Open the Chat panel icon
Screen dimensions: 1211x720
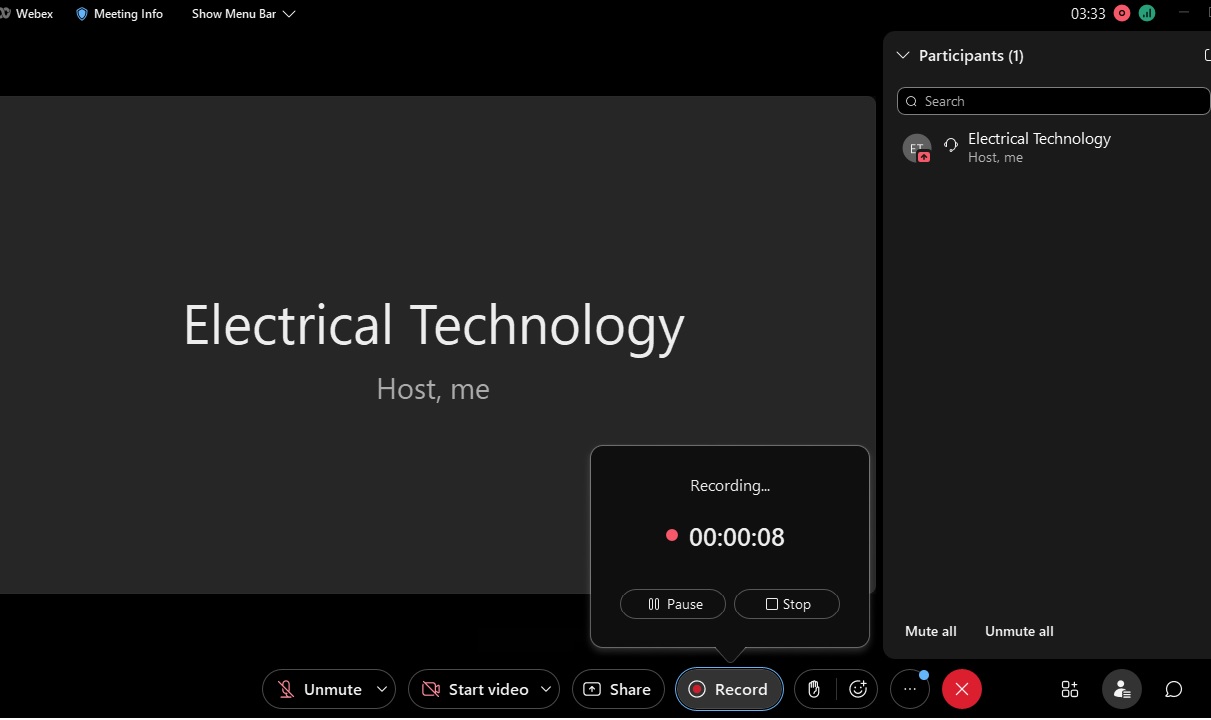(x=1174, y=689)
